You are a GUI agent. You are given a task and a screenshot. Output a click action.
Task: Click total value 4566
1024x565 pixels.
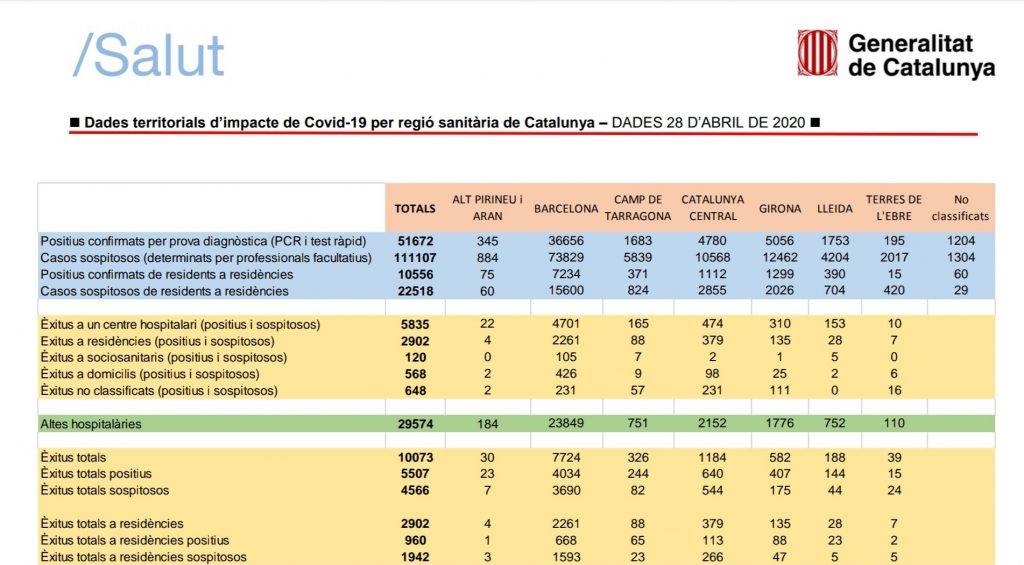(415, 491)
